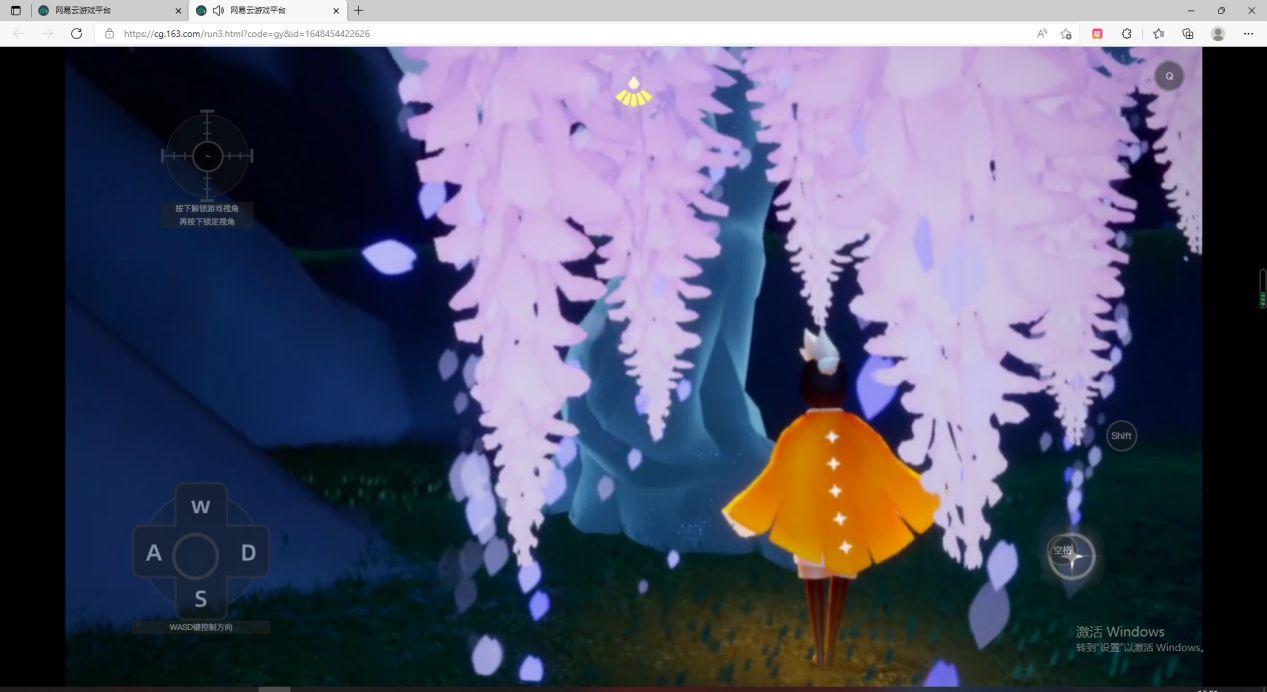The image size is (1267, 692).
Task: Refresh the current page
Action: click(x=76, y=33)
